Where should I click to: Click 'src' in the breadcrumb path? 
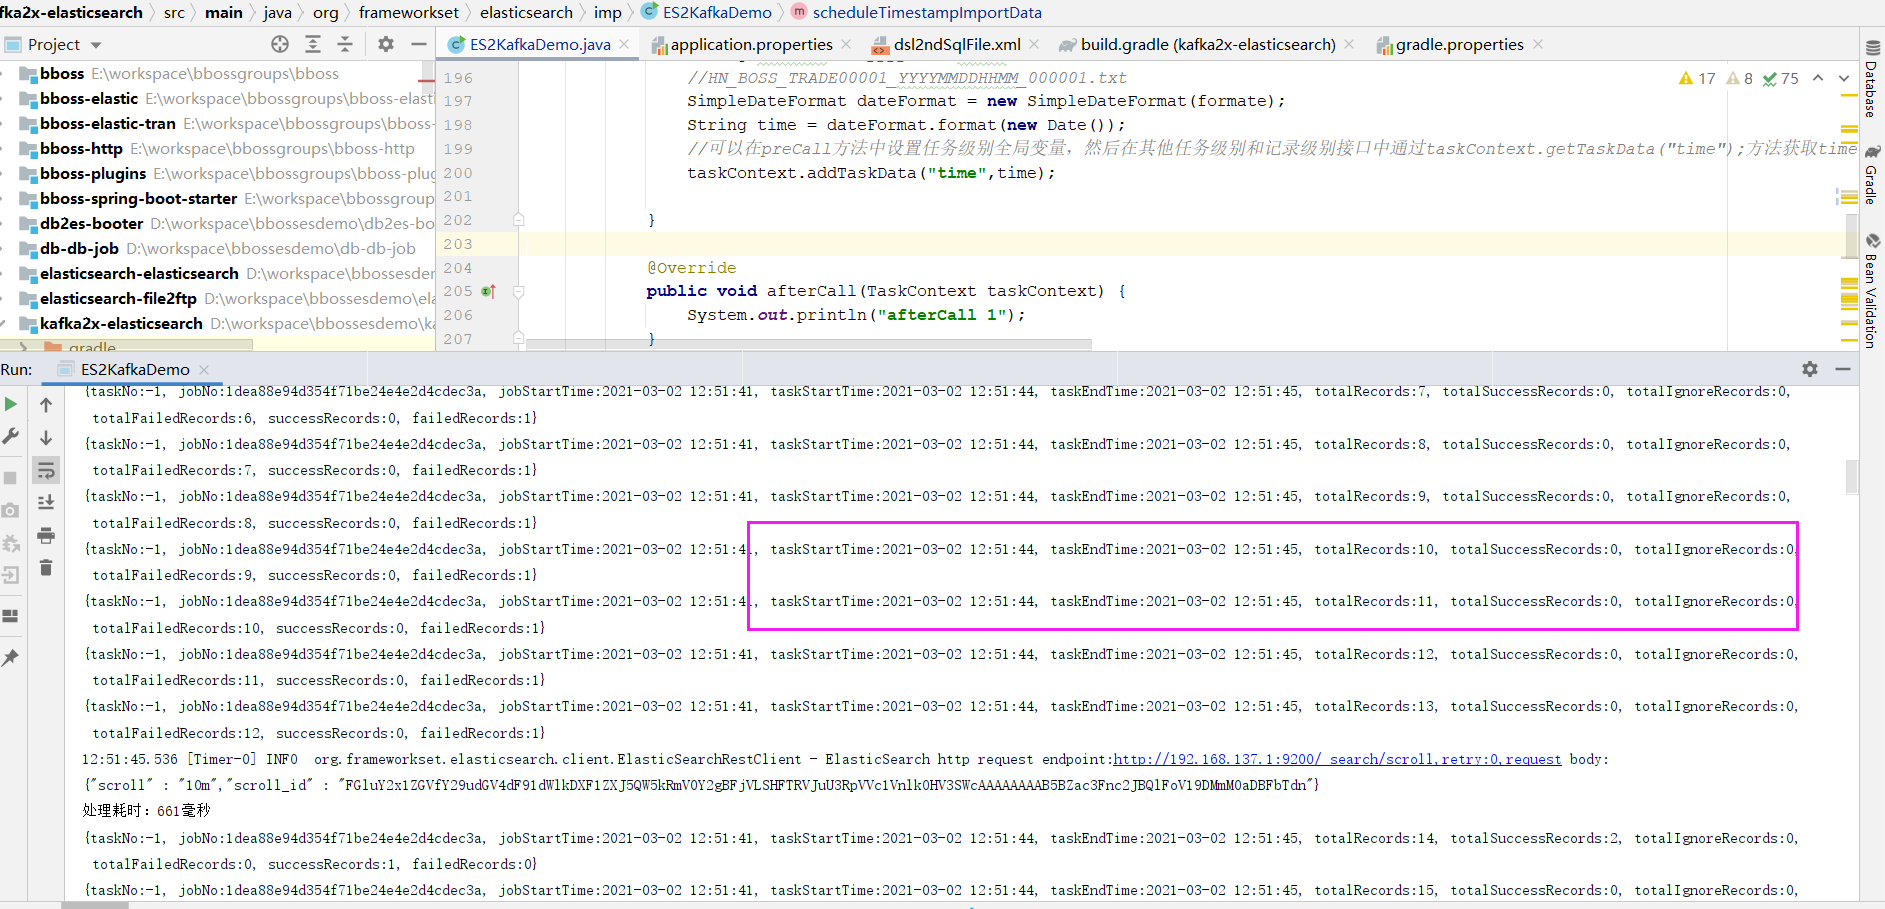(174, 12)
